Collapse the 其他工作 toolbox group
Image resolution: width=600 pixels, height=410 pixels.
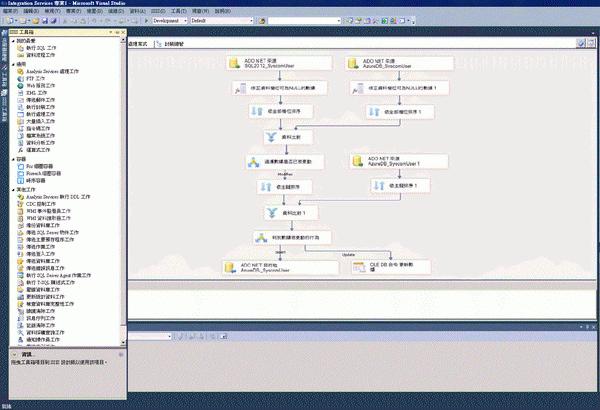pos(13,189)
